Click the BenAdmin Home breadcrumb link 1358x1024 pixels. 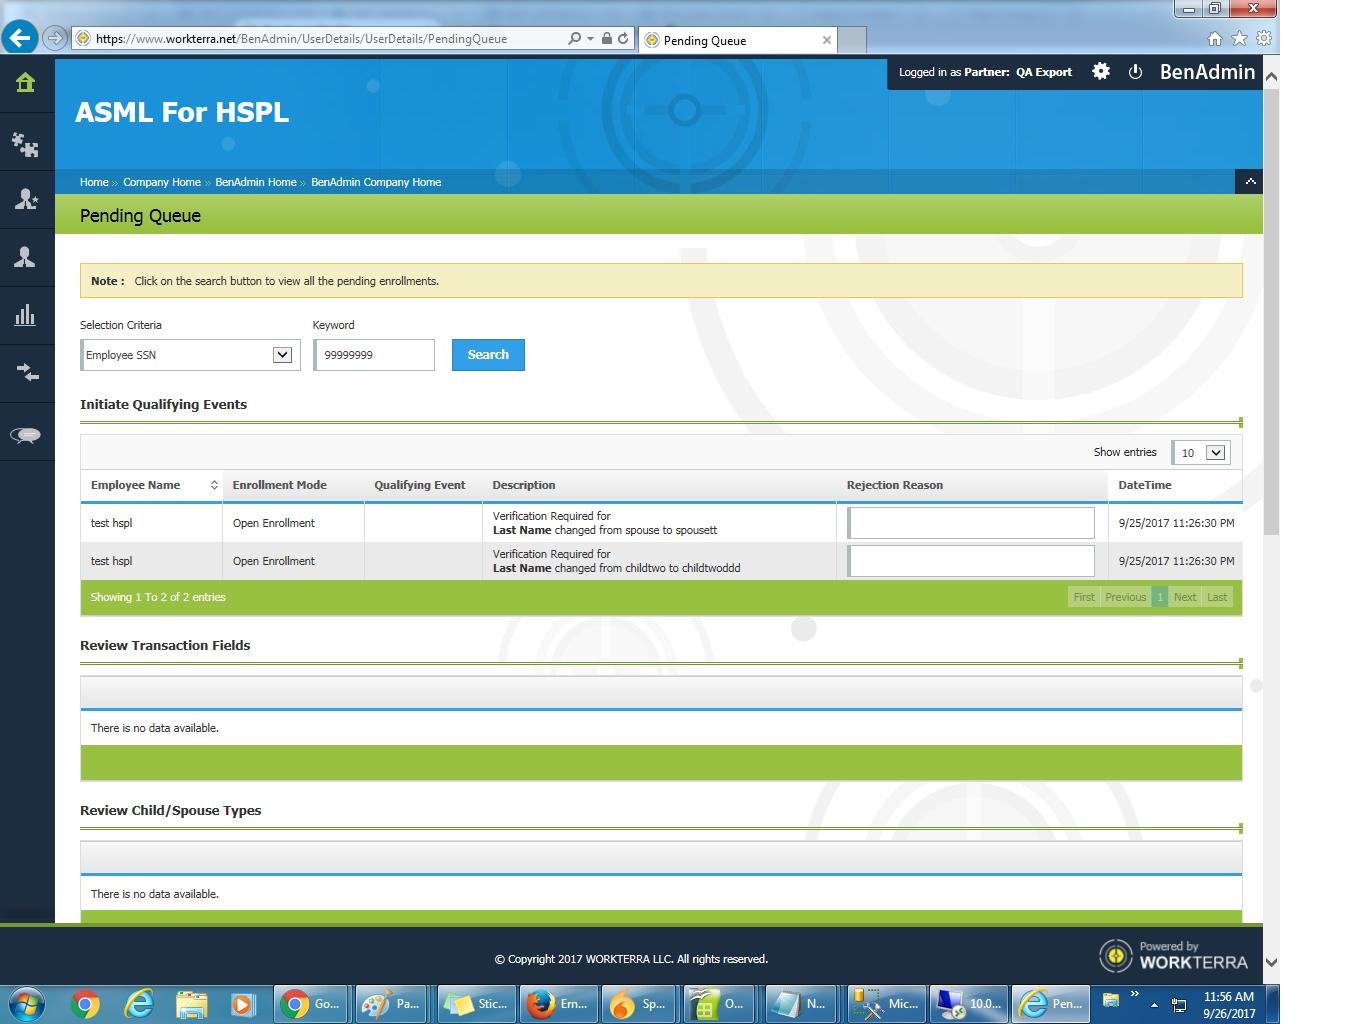[256, 182]
